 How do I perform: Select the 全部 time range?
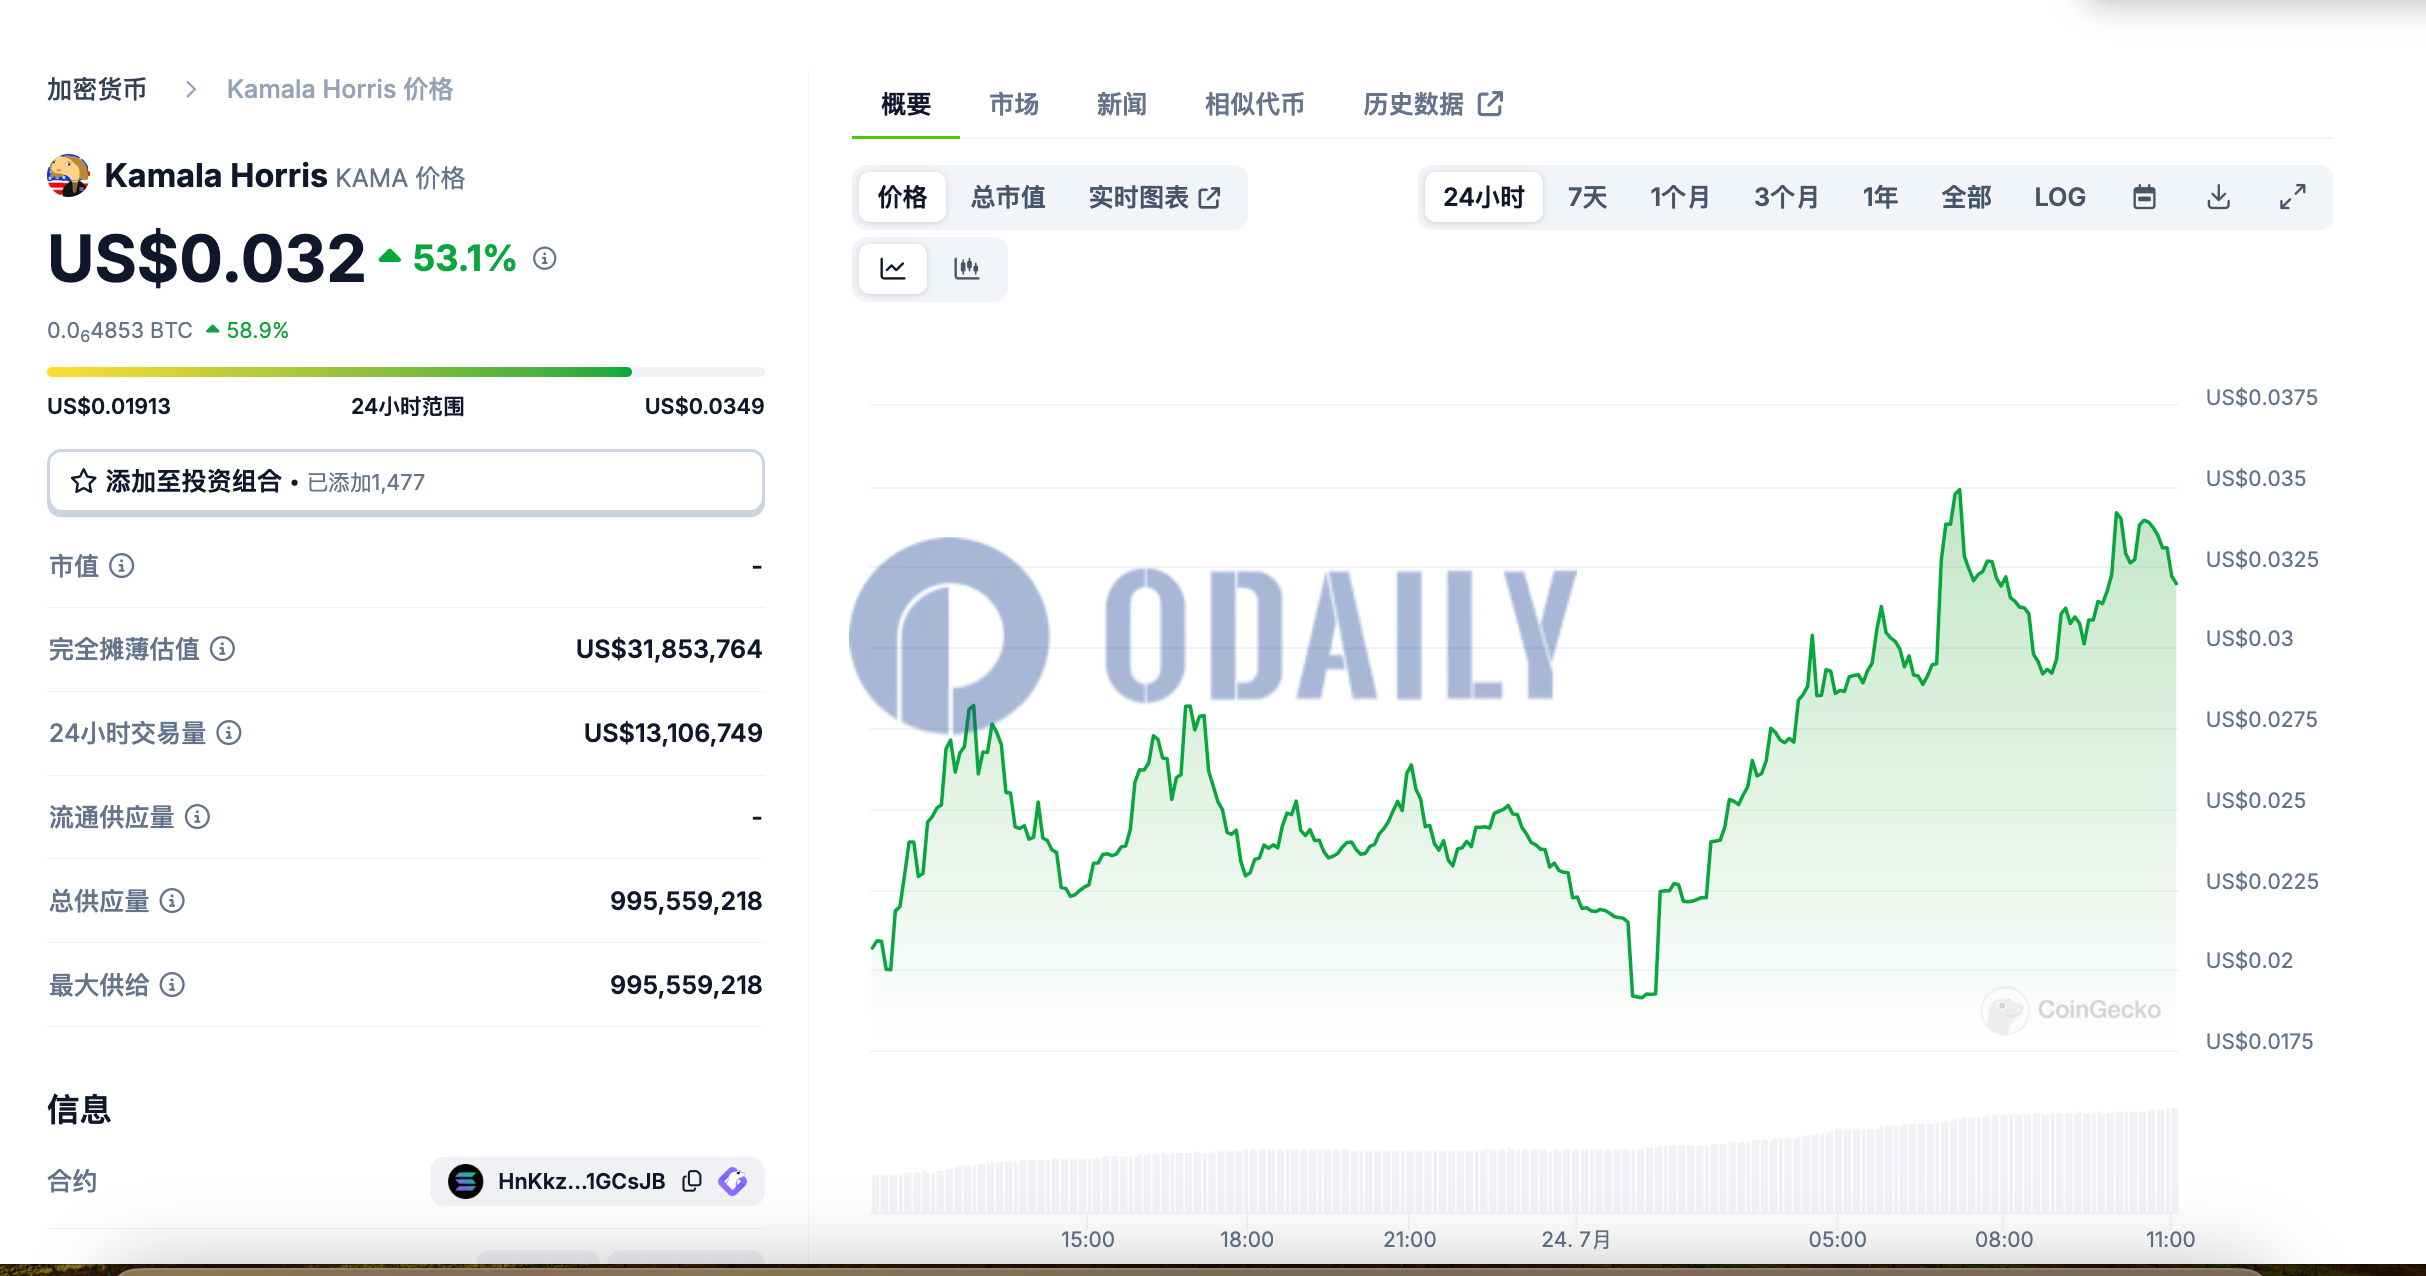1966,197
